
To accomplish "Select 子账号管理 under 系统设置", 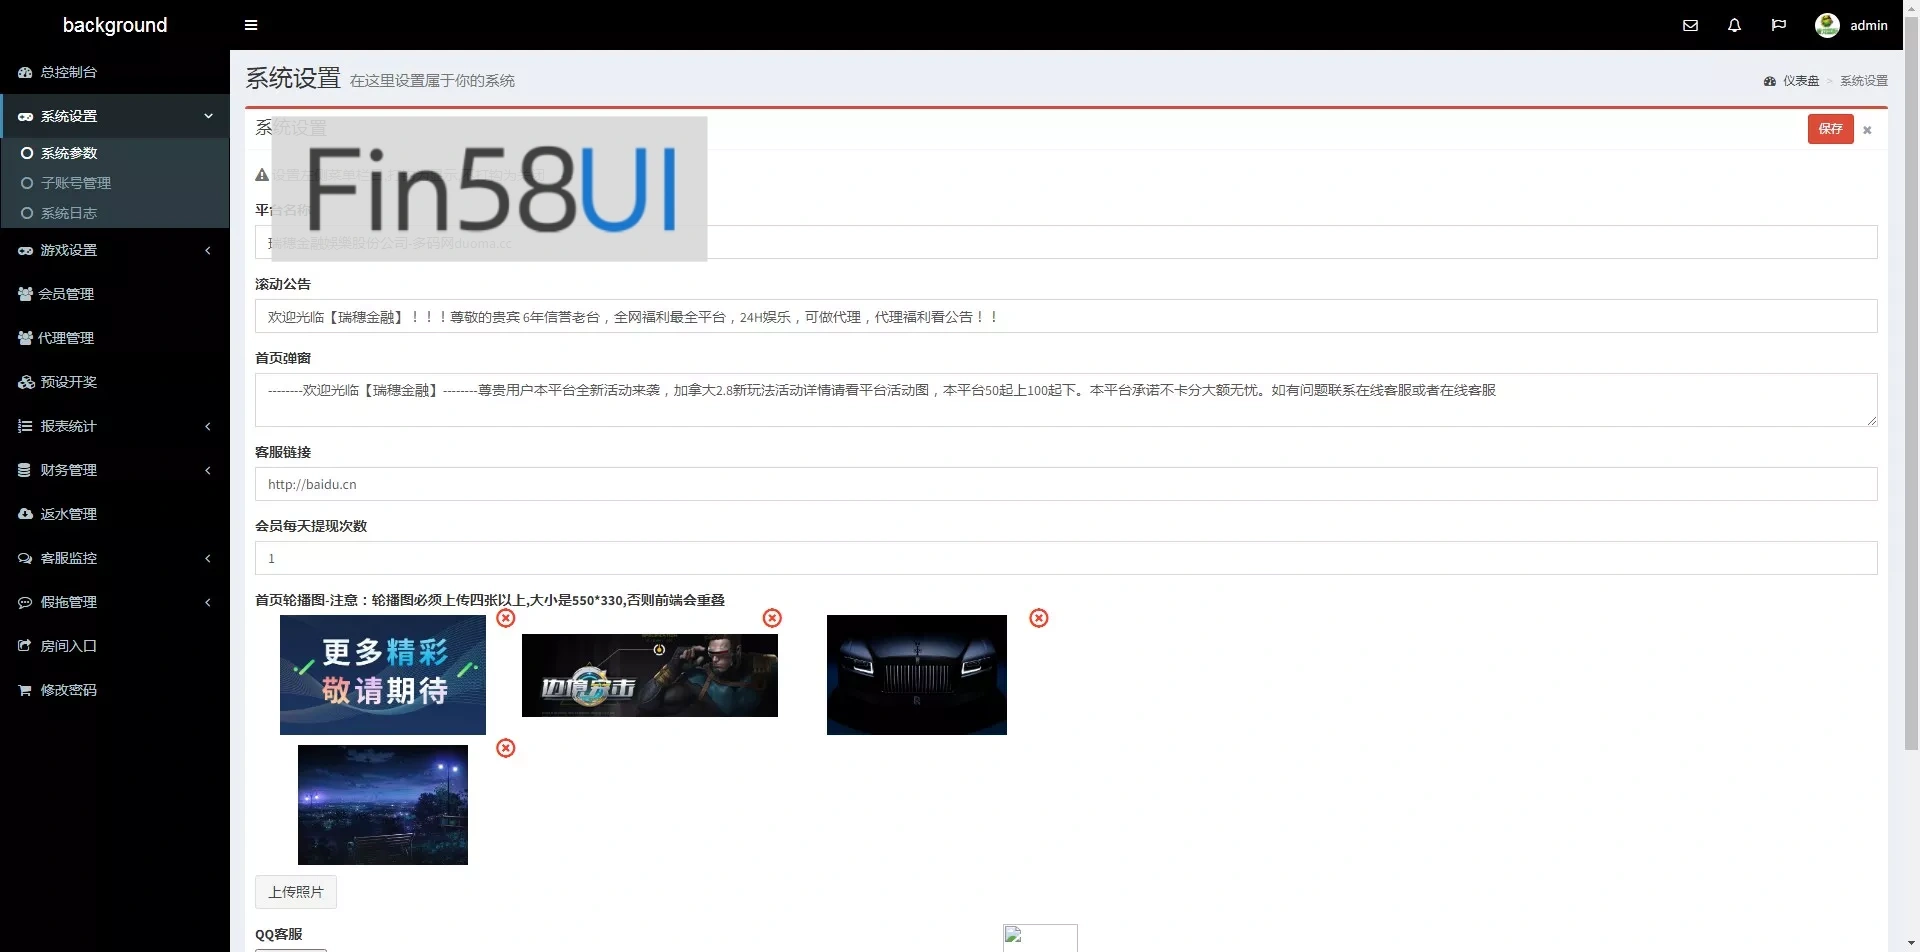I will 77,183.
